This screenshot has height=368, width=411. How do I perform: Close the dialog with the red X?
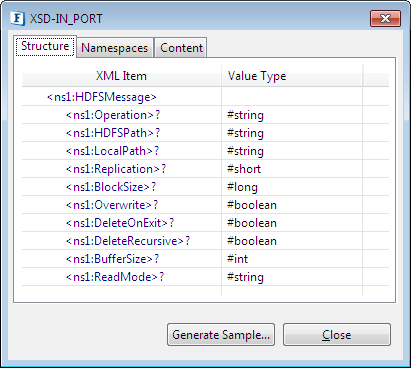[x=385, y=18]
